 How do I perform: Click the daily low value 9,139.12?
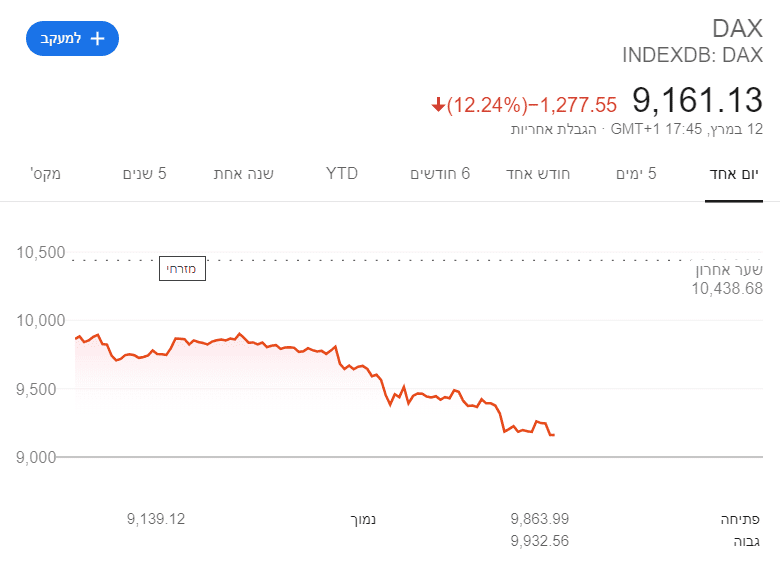coord(156,519)
